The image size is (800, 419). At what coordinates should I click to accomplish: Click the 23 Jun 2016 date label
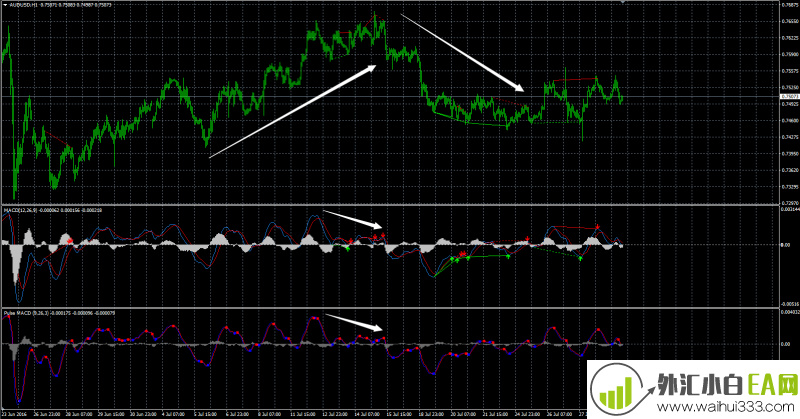(x=13, y=414)
